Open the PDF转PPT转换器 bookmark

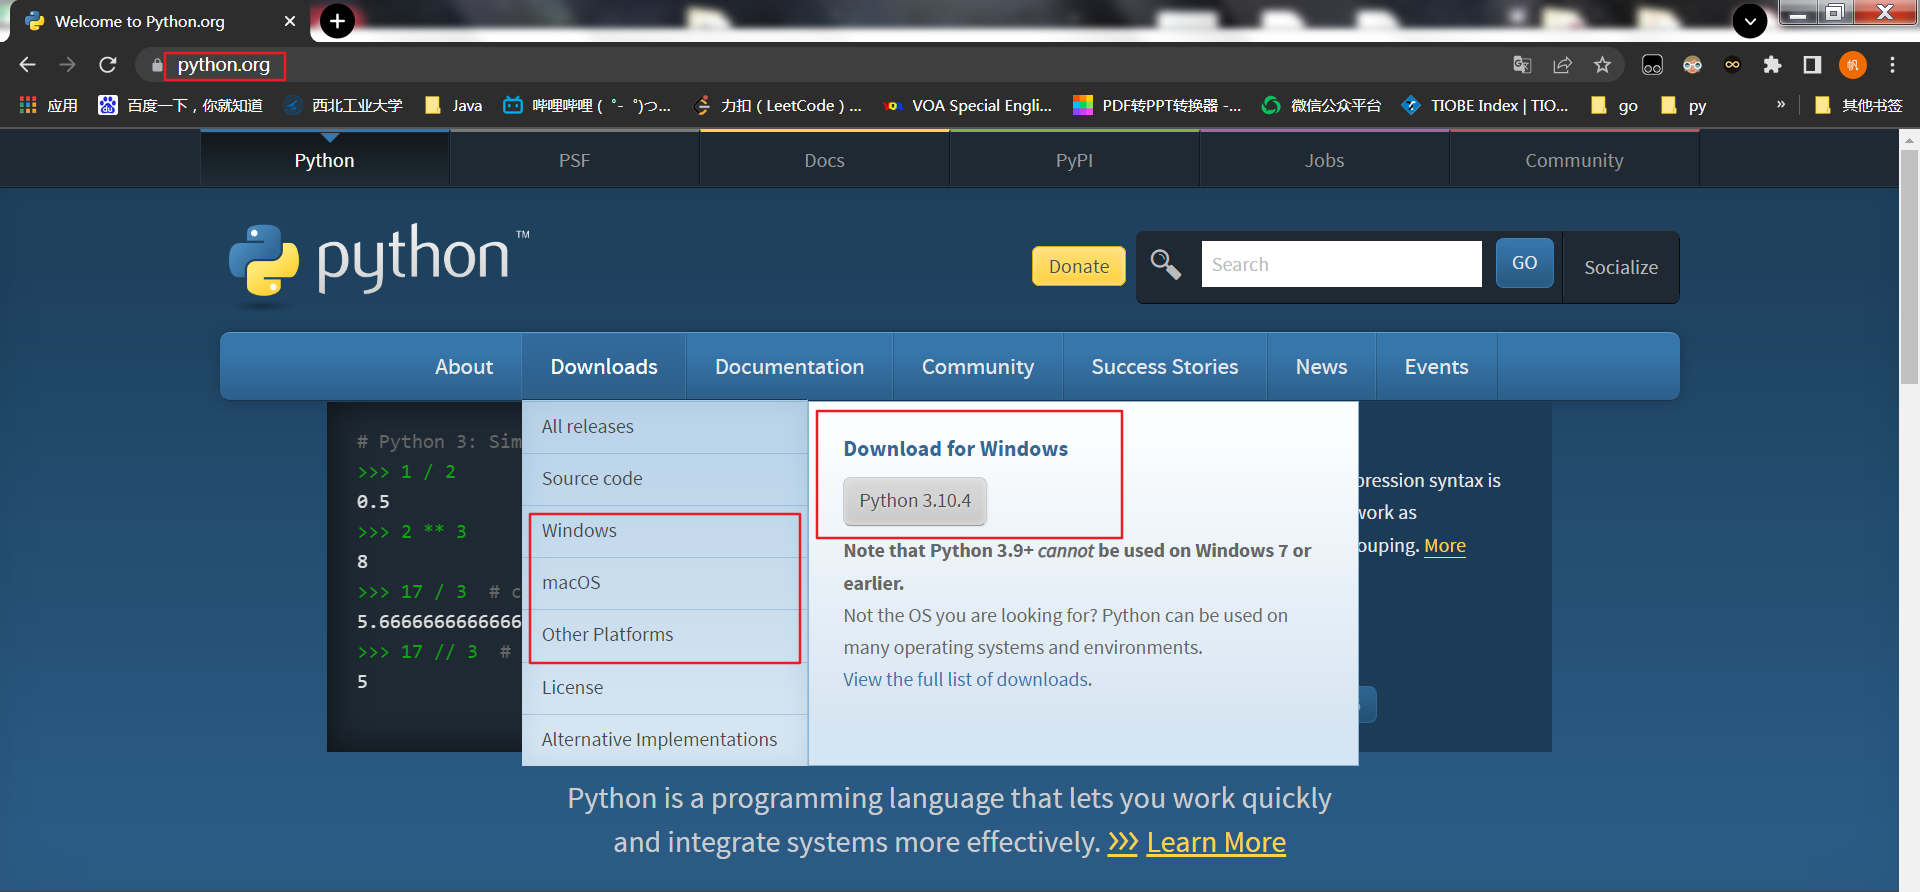(x=1157, y=105)
